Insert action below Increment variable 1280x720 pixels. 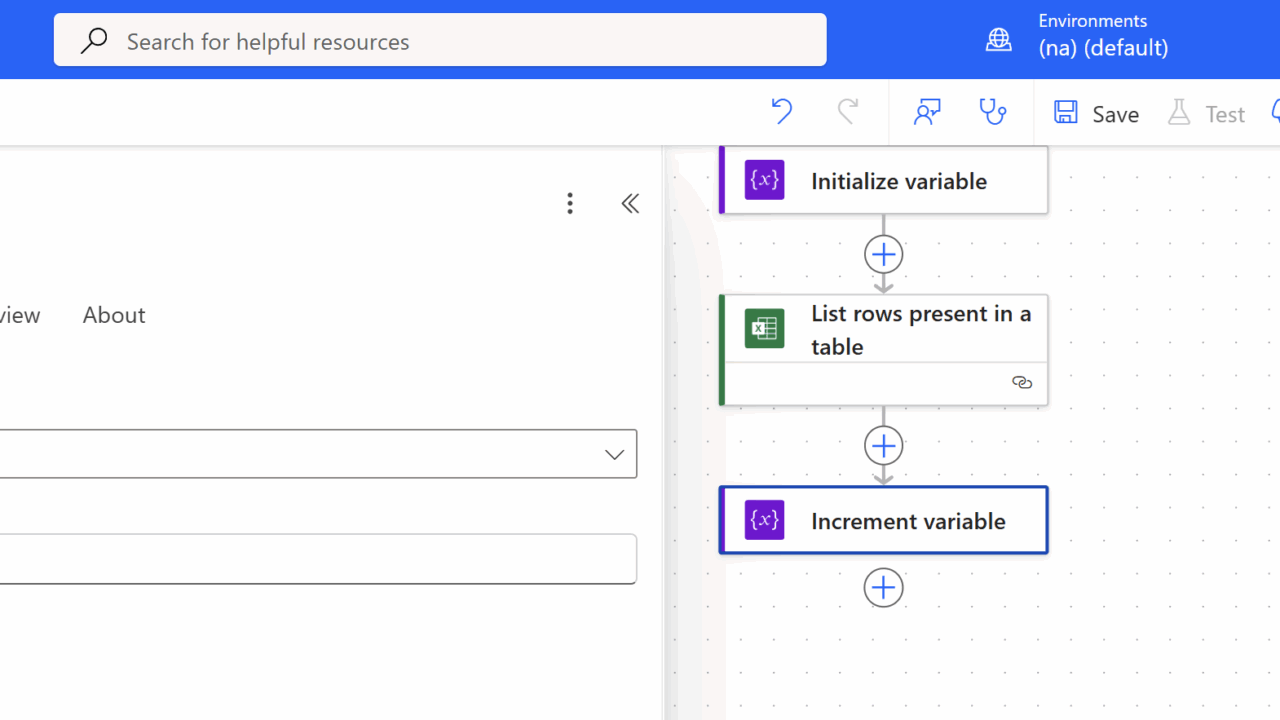[883, 588]
